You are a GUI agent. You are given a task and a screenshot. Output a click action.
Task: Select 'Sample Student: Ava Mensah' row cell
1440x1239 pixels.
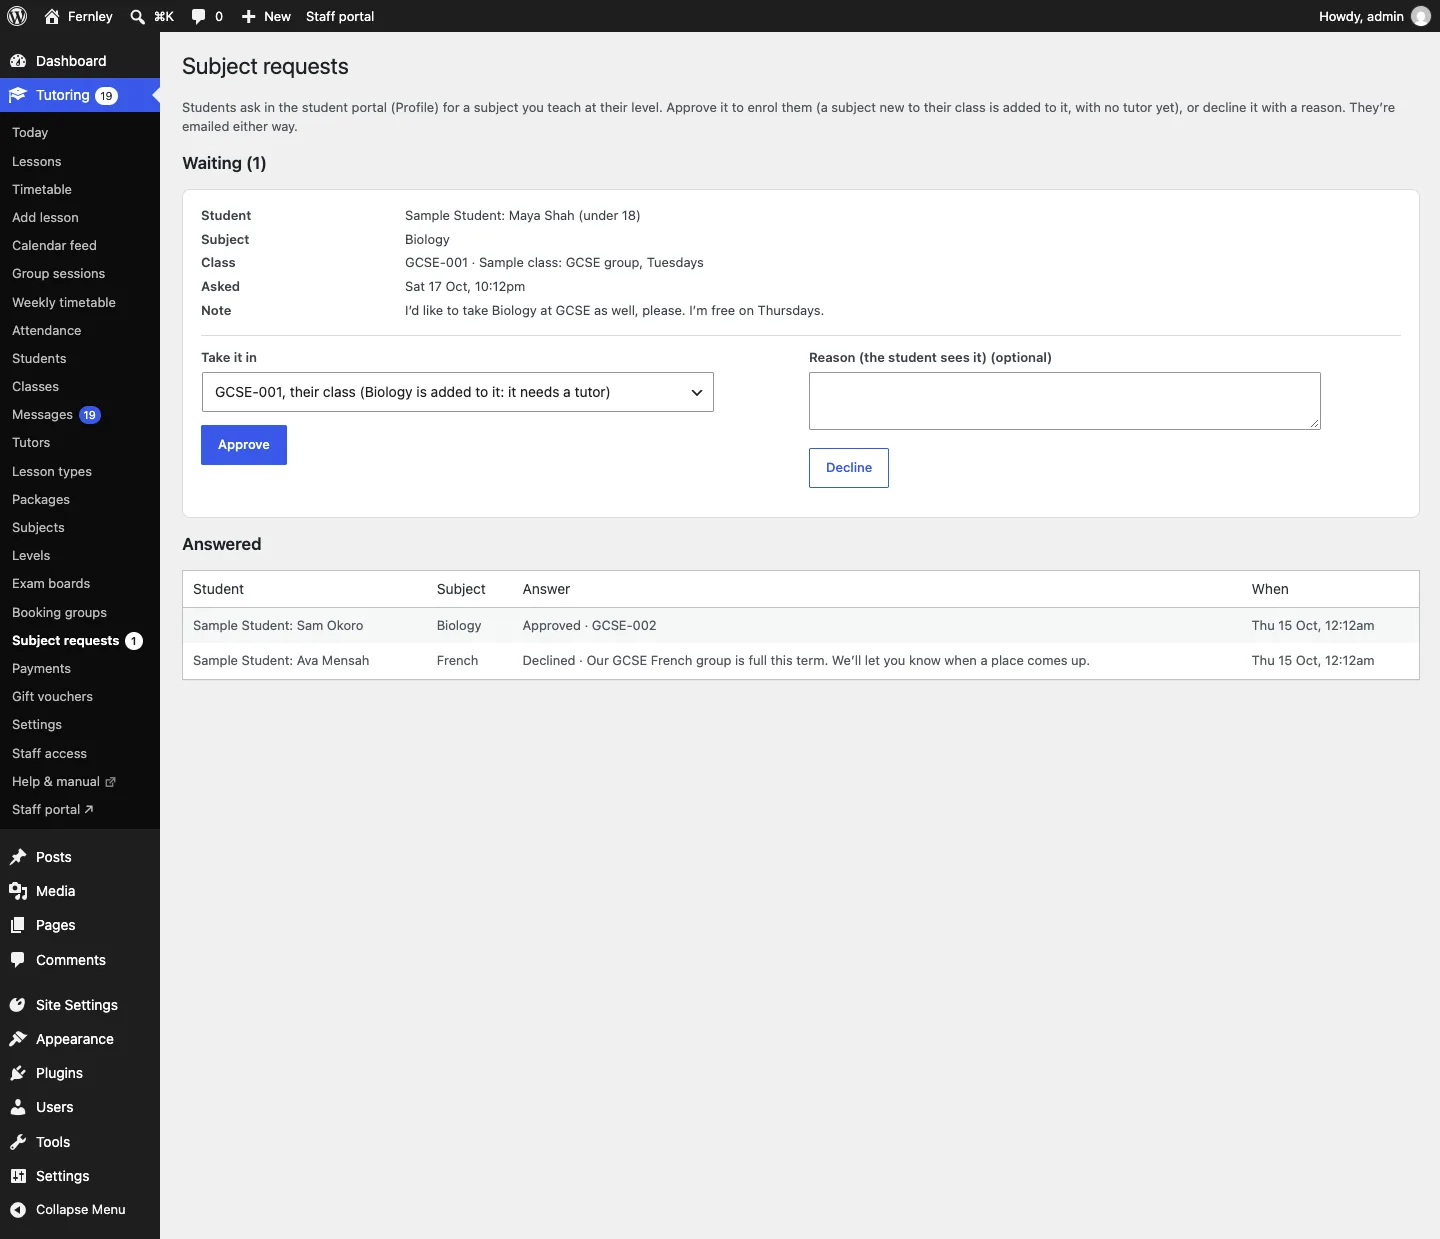pyautogui.click(x=281, y=660)
